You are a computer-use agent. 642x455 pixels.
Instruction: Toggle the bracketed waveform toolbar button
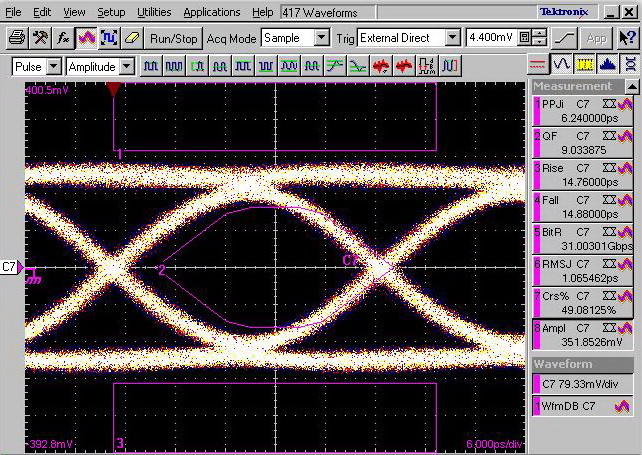tap(109, 38)
